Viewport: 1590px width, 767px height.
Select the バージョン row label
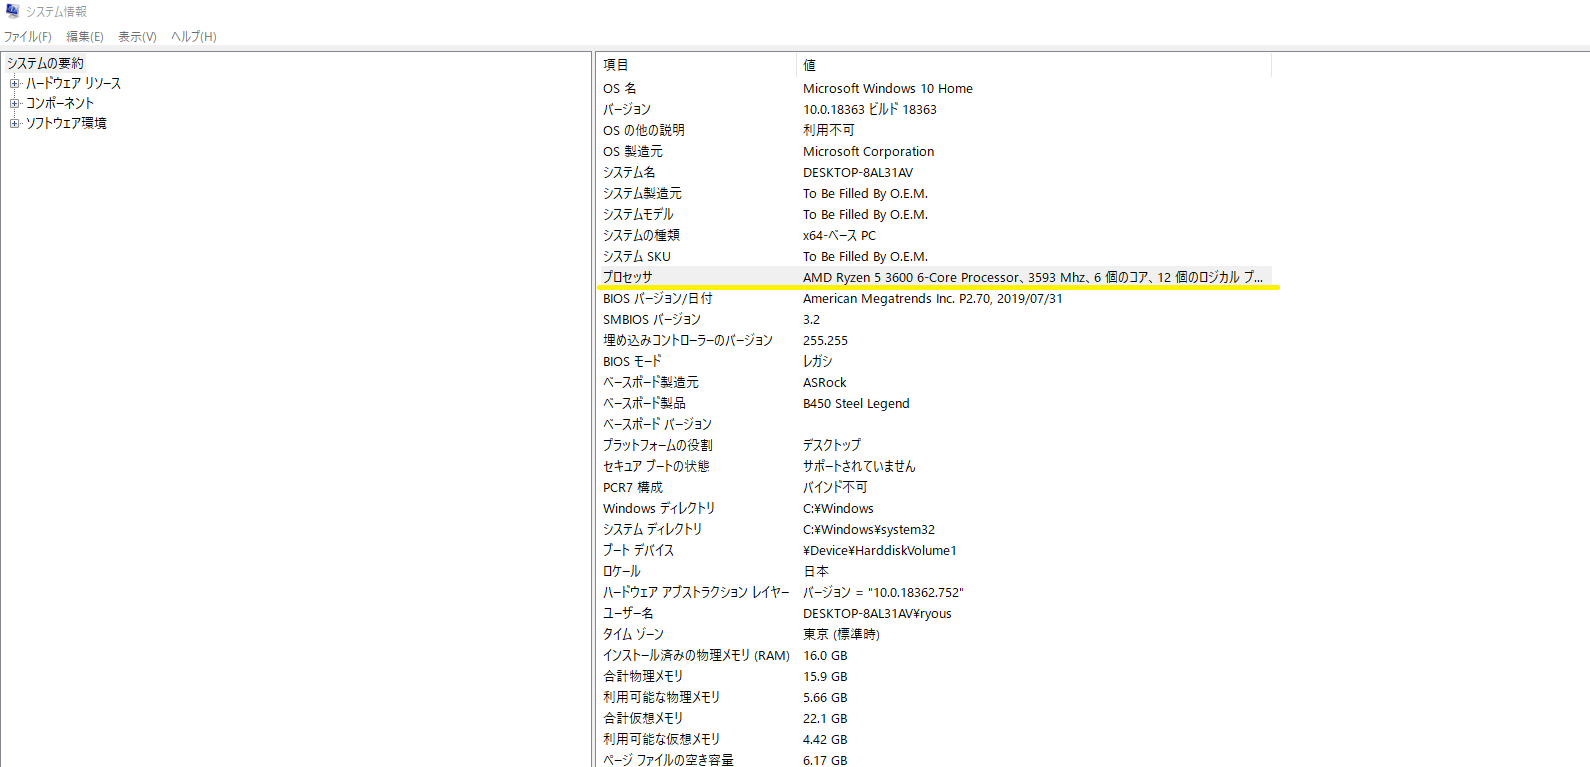[627, 109]
